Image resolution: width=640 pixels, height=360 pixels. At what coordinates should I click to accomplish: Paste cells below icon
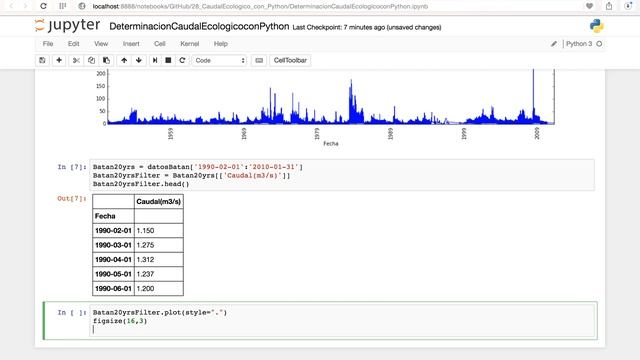pos(106,60)
